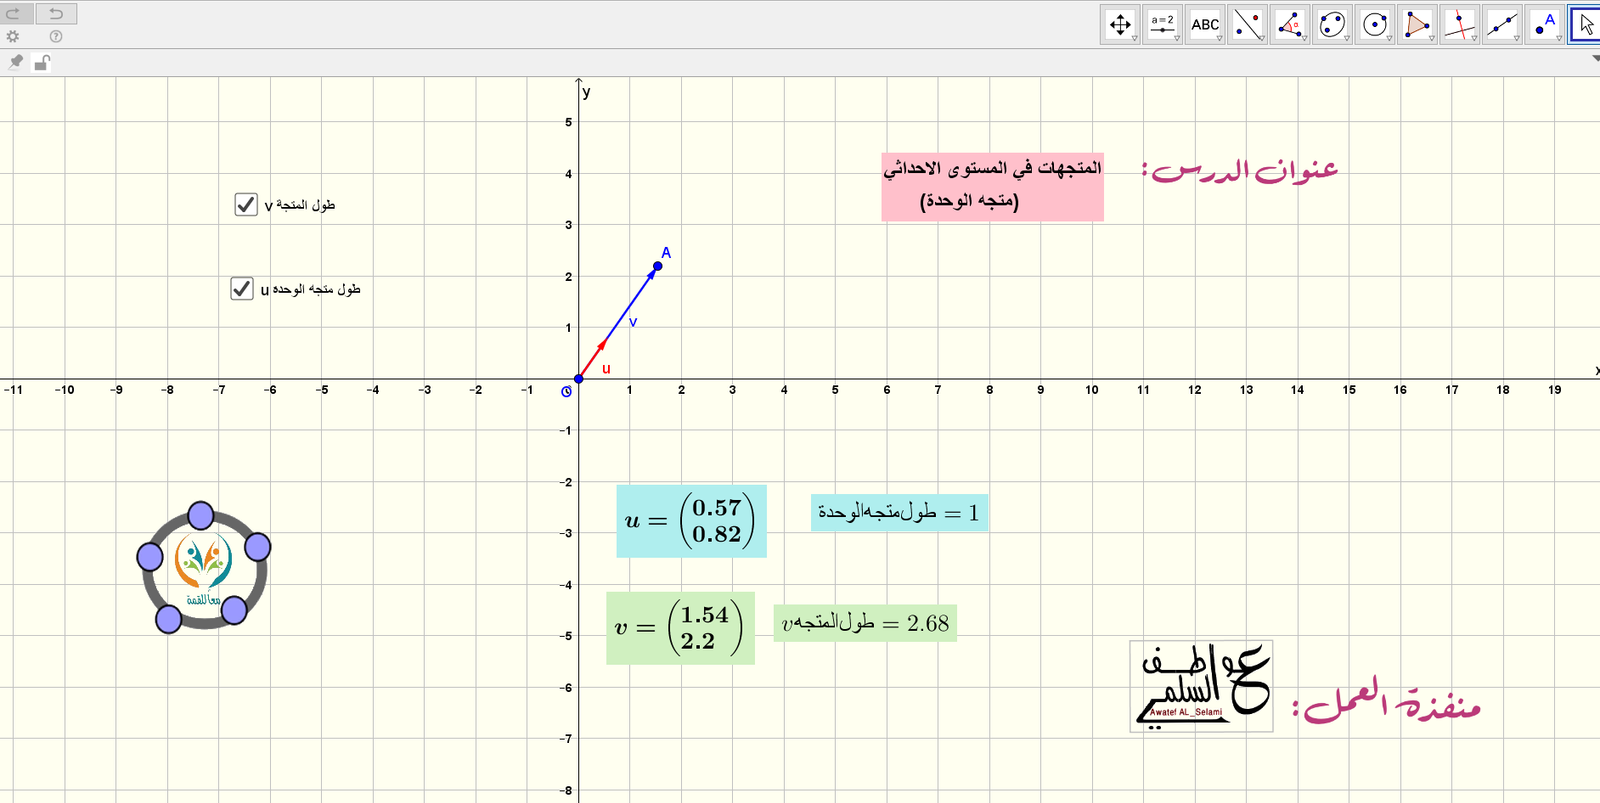Select the Reflect about Line tool

click(x=1247, y=24)
